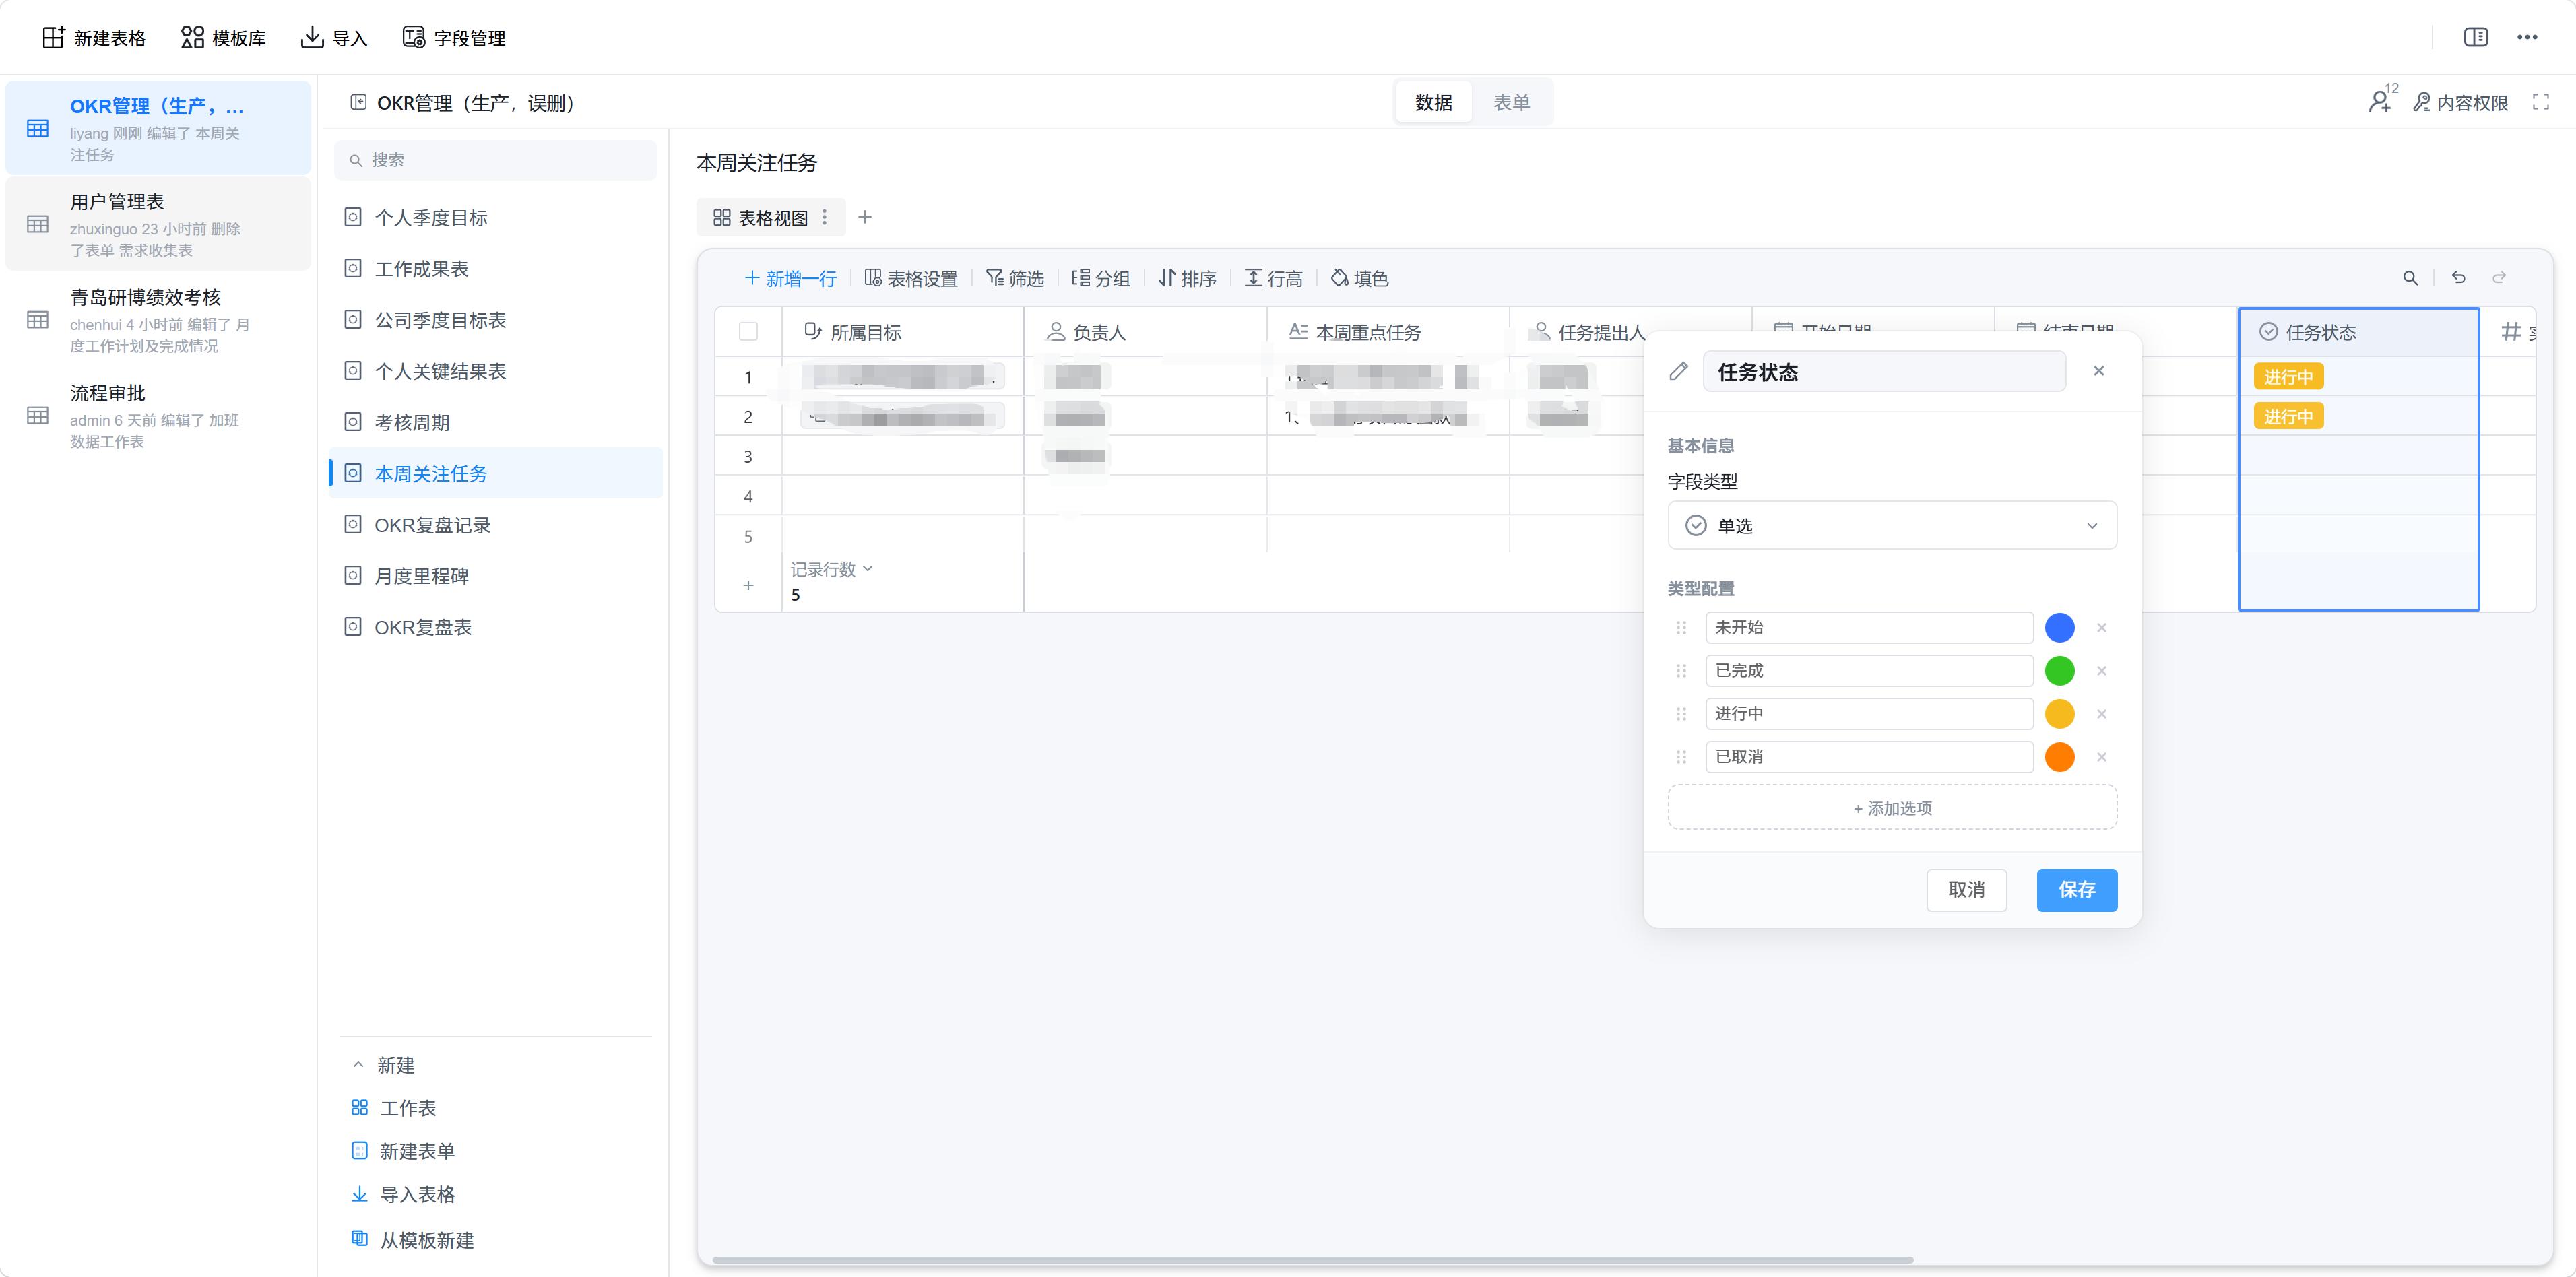Remove the 未开始 option
Screen dimensions: 2576x1277
pos(2102,628)
